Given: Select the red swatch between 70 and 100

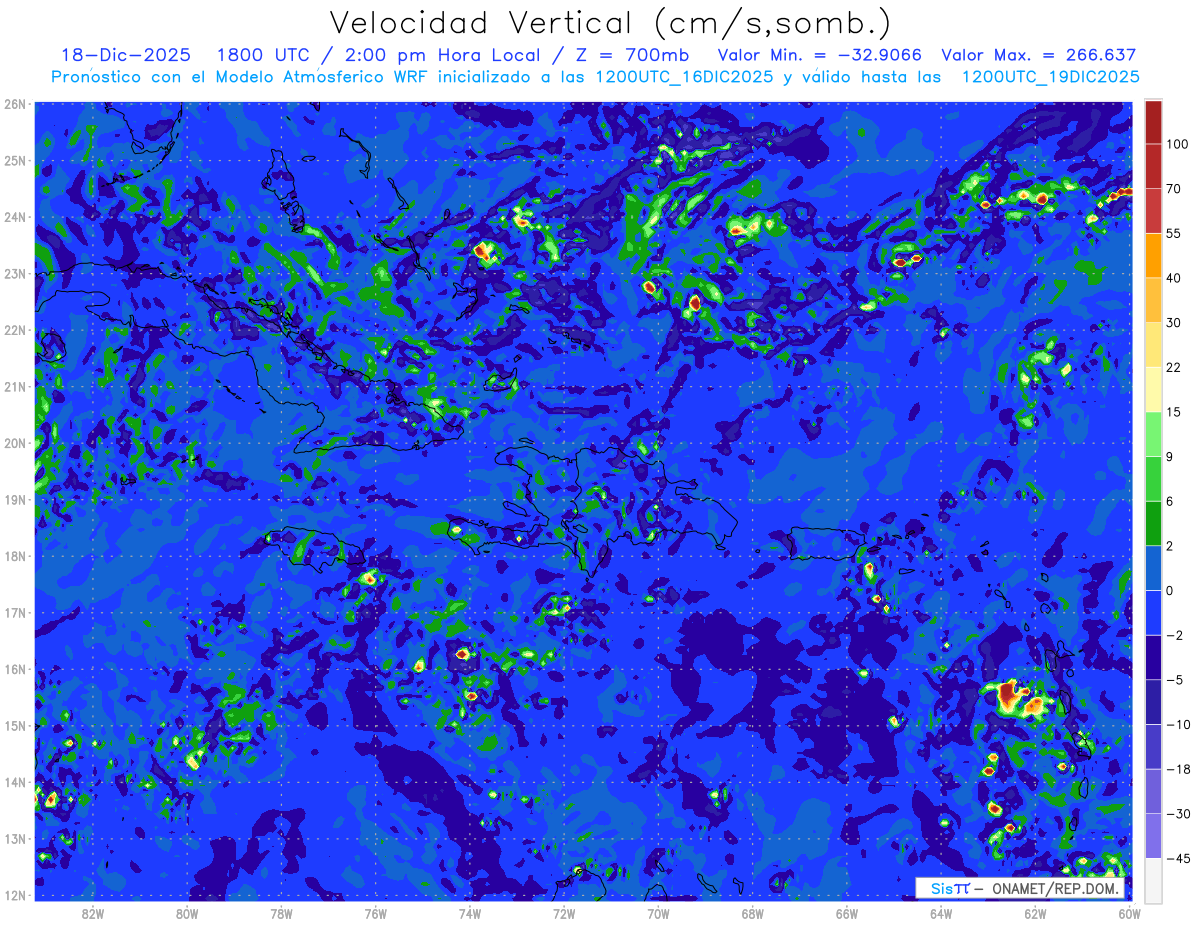Looking at the screenshot, I should [x=1153, y=166].
